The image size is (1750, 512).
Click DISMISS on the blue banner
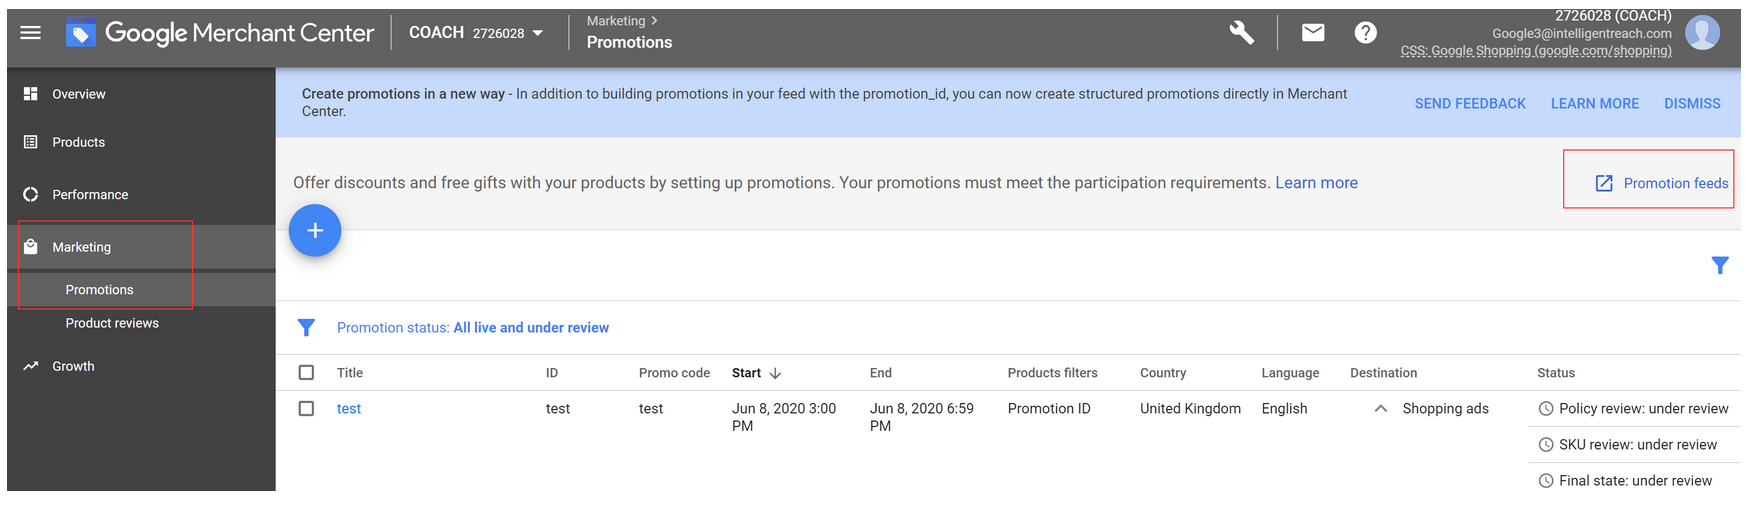coord(1692,103)
